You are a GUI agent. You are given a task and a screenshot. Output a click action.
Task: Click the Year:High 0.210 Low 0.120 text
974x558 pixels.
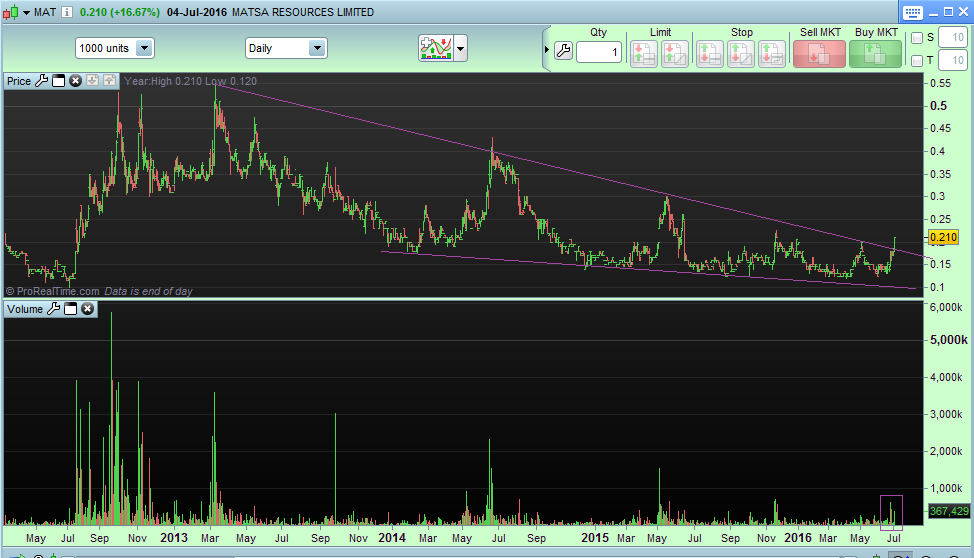tap(190, 81)
